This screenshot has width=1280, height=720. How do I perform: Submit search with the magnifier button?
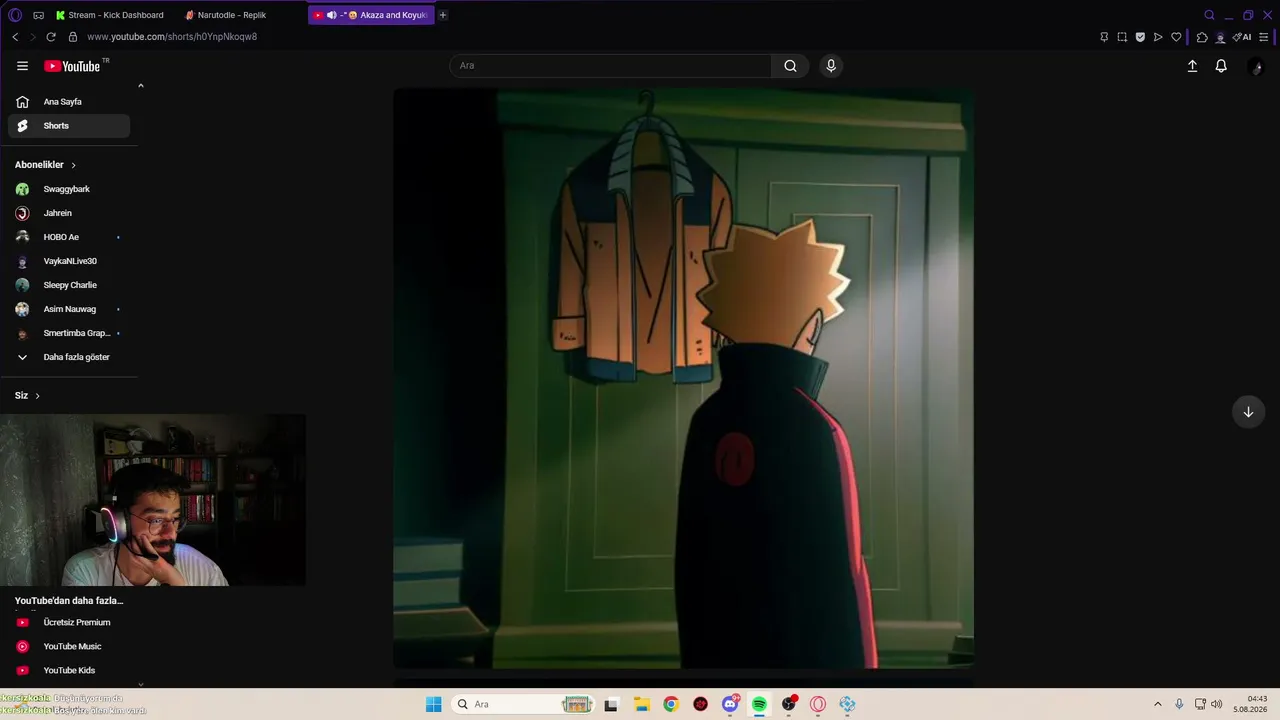790,66
